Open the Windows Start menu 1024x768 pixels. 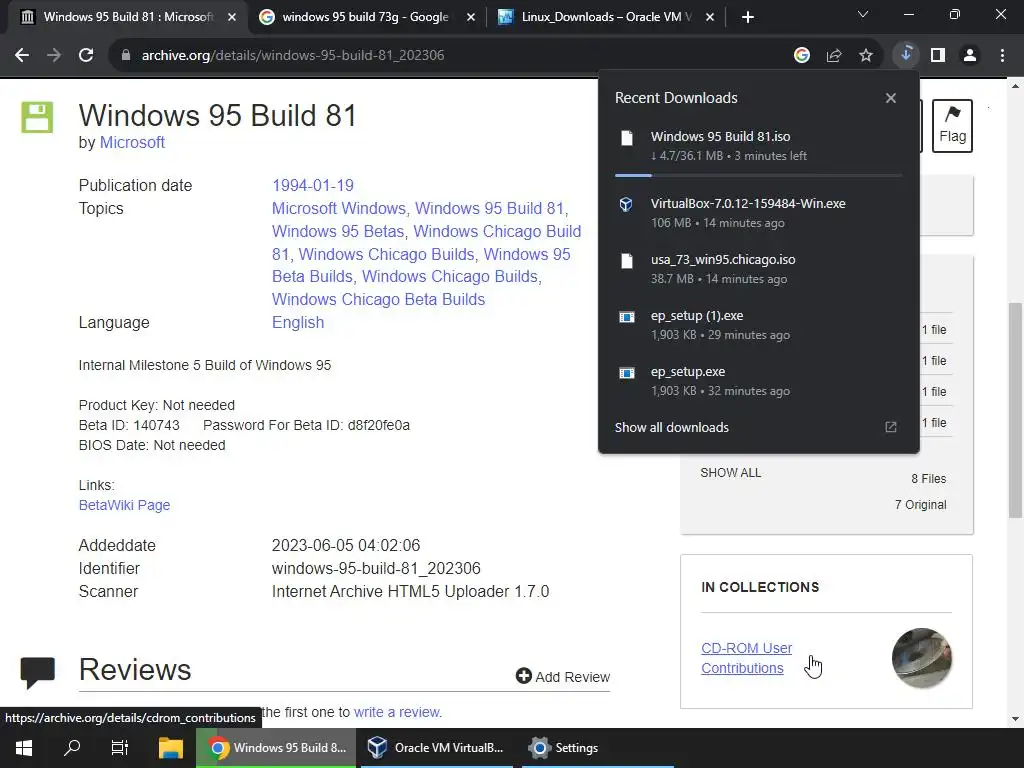coord(24,748)
